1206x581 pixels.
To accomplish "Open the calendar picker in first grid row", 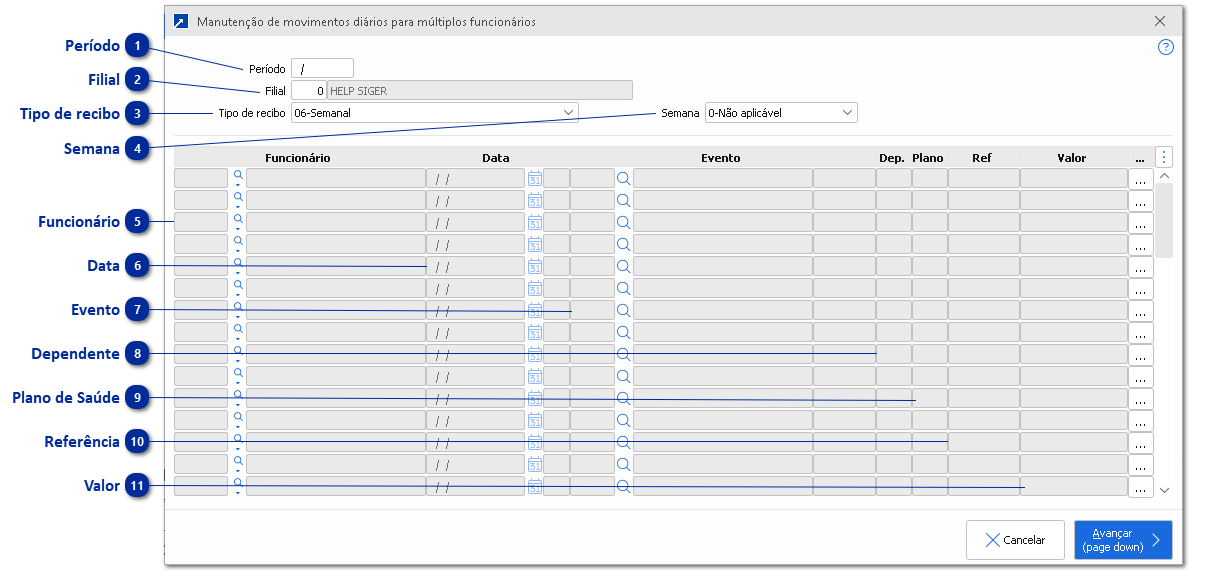I will pyautogui.click(x=535, y=178).
